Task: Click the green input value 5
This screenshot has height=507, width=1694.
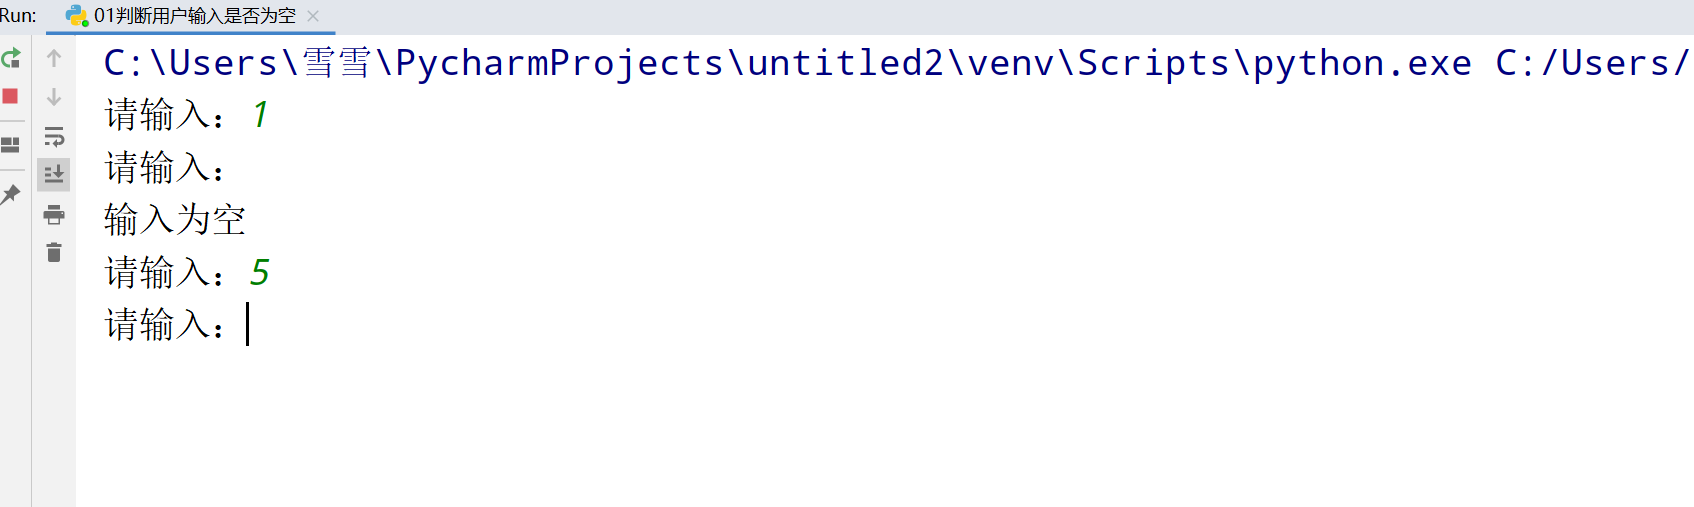Action: pos(260,272)
